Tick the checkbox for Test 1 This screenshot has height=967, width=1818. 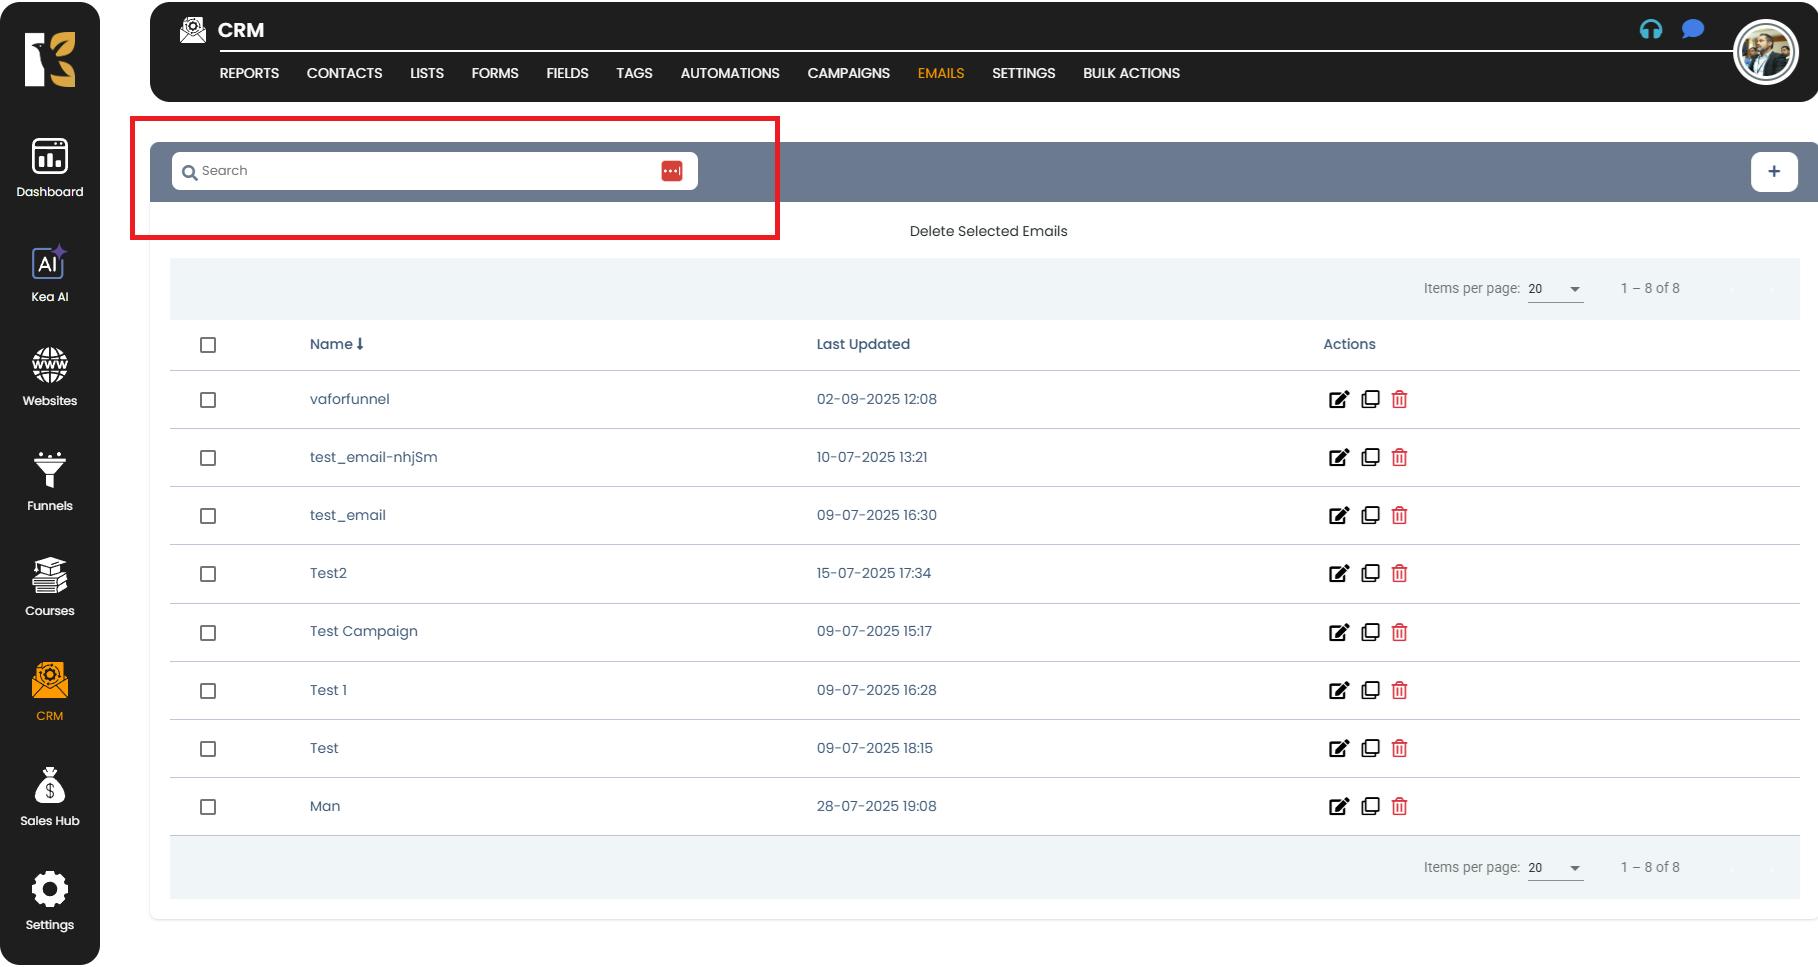(208, 691)
